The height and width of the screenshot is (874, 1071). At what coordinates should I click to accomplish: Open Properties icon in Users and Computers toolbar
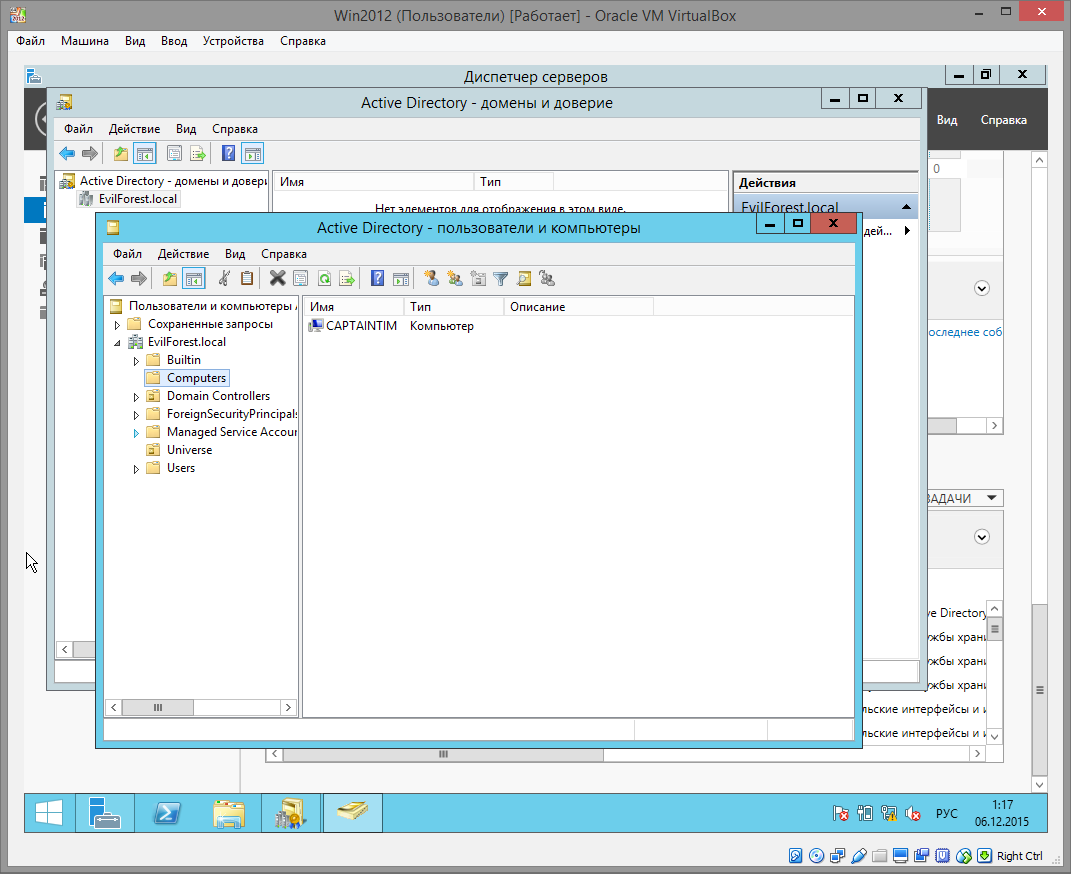[301, 279]
